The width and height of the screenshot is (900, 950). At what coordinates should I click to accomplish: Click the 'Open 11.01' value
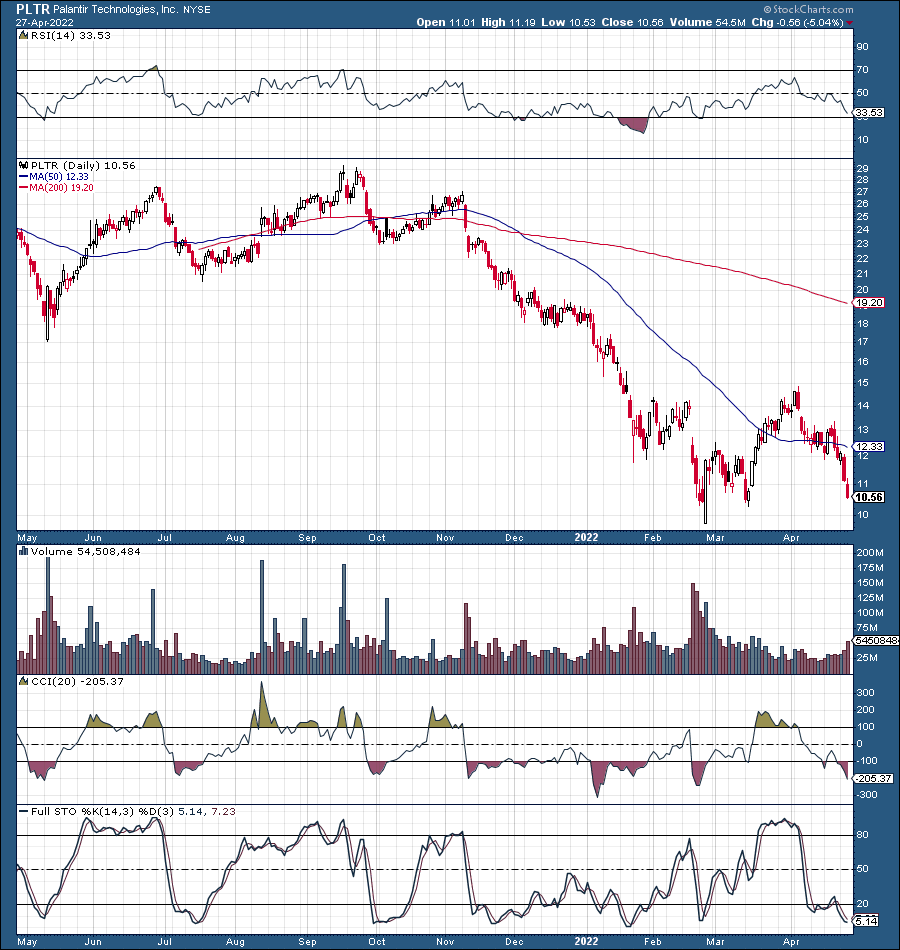coord(446,22)
